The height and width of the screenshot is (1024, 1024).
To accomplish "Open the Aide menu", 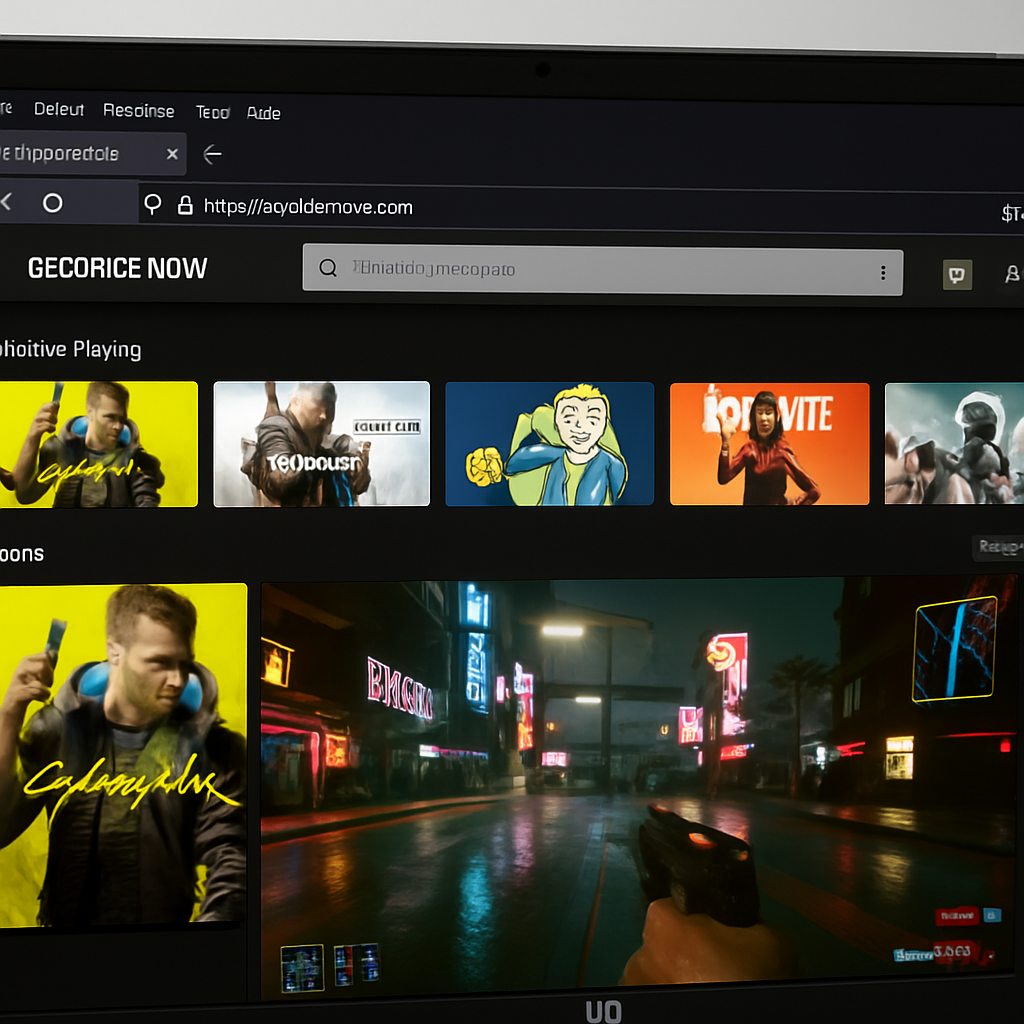I will point(264,113).
